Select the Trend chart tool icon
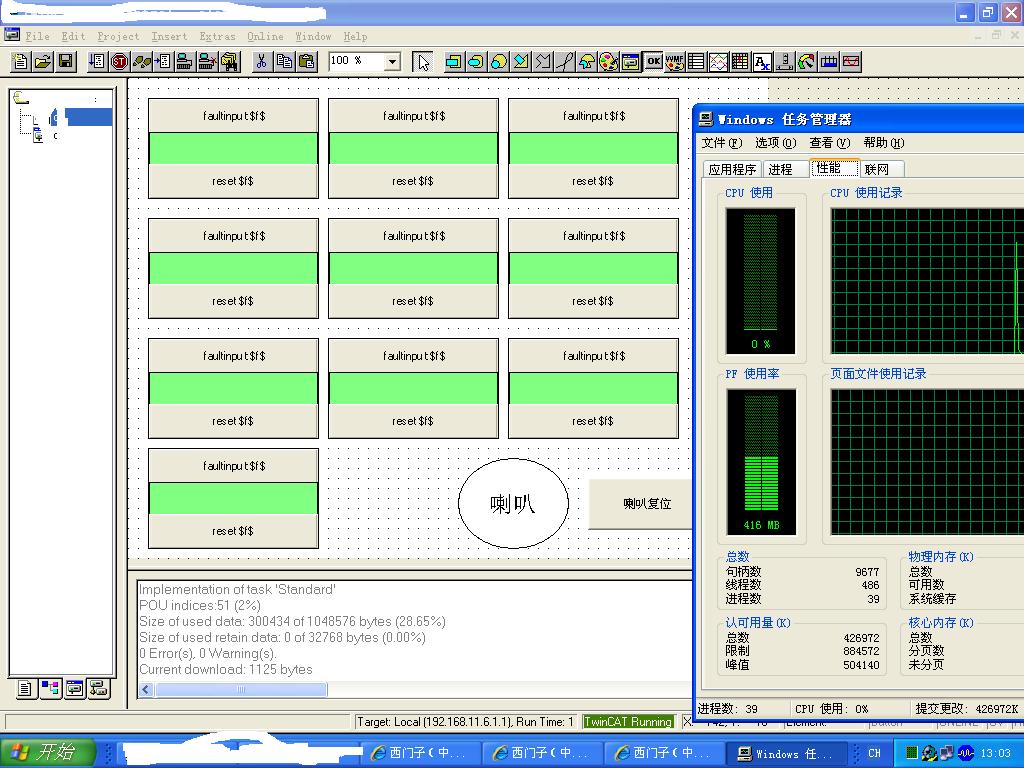1024x768 pixels. pyautogui.click(x=719, y=62)
